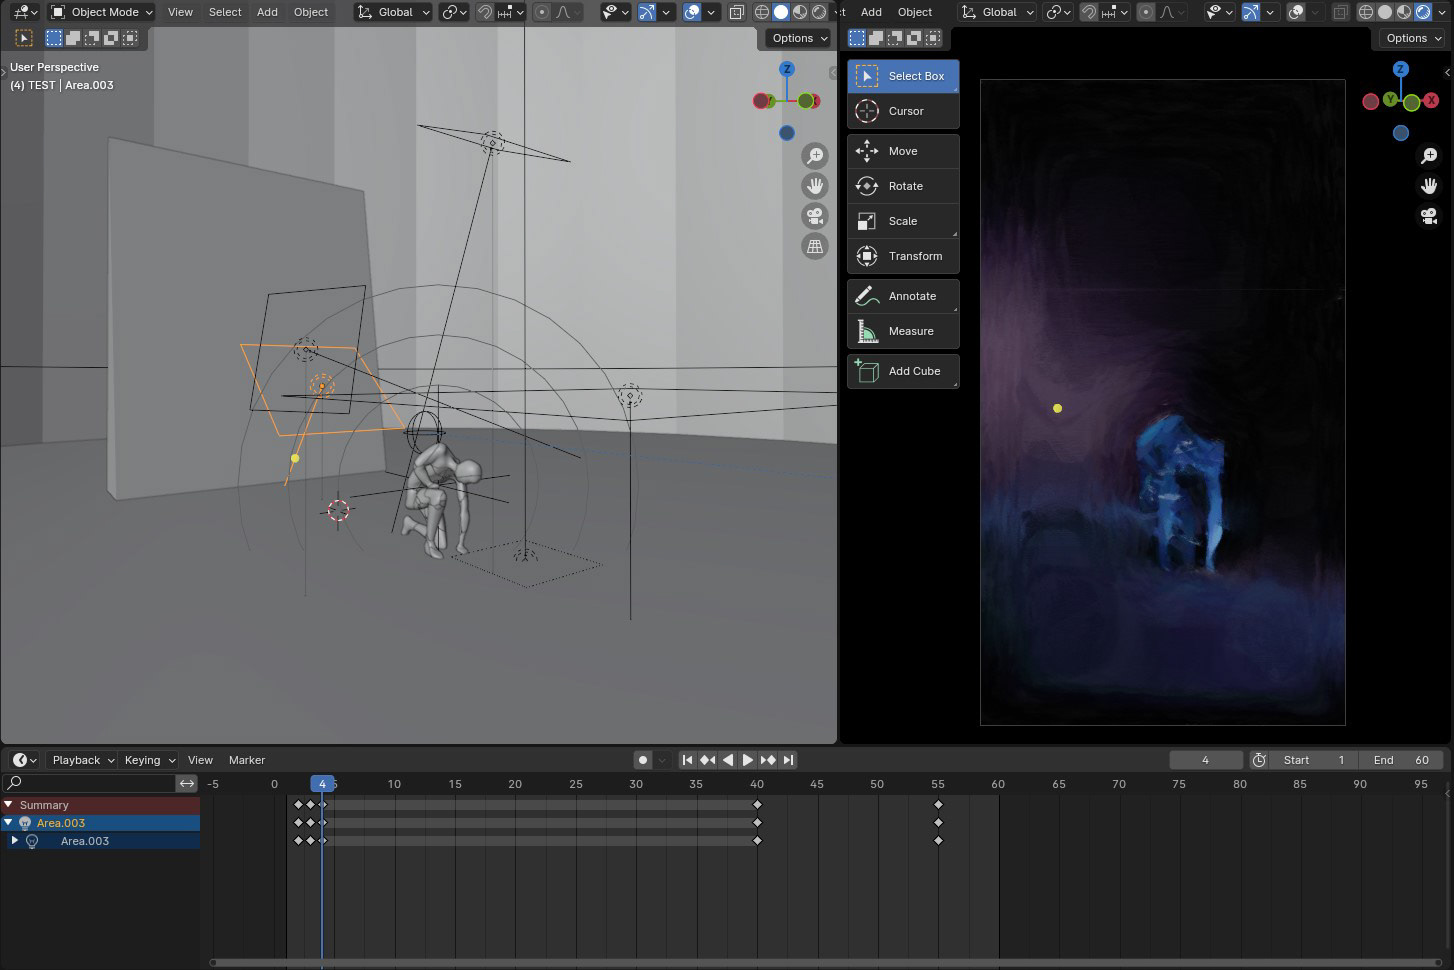The width and height of the screenshot is (1454, 970).
Task: Open right viewport Options dropdown
Action: [x=1413, y=38]
